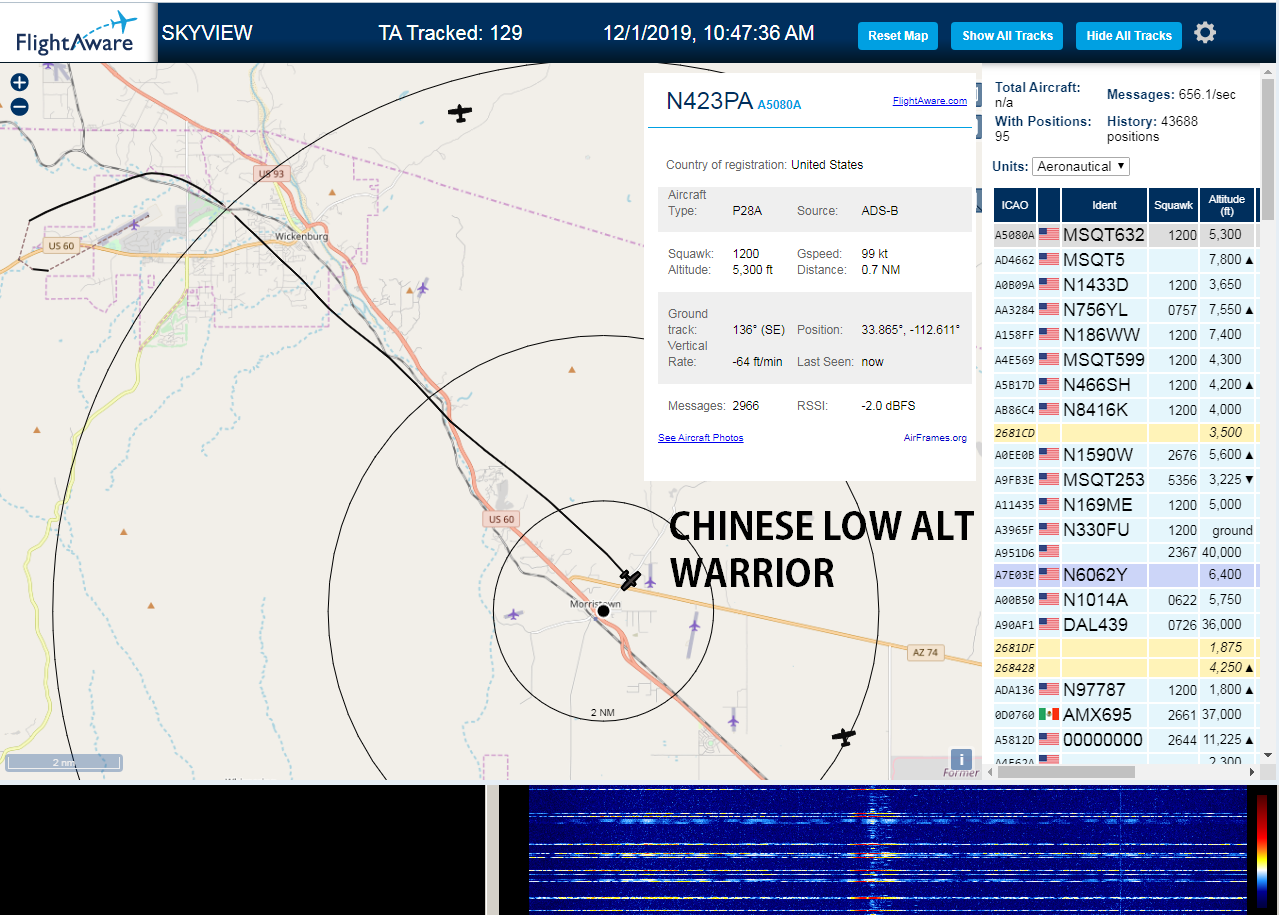Click the Reset Map button

[x=898, y=36]
